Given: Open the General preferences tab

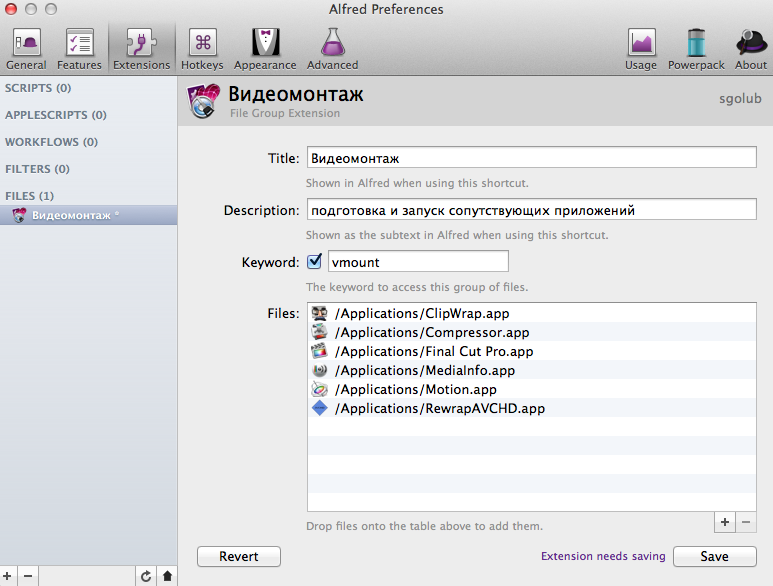Looking at the screenshot, I should pos(26,49).
